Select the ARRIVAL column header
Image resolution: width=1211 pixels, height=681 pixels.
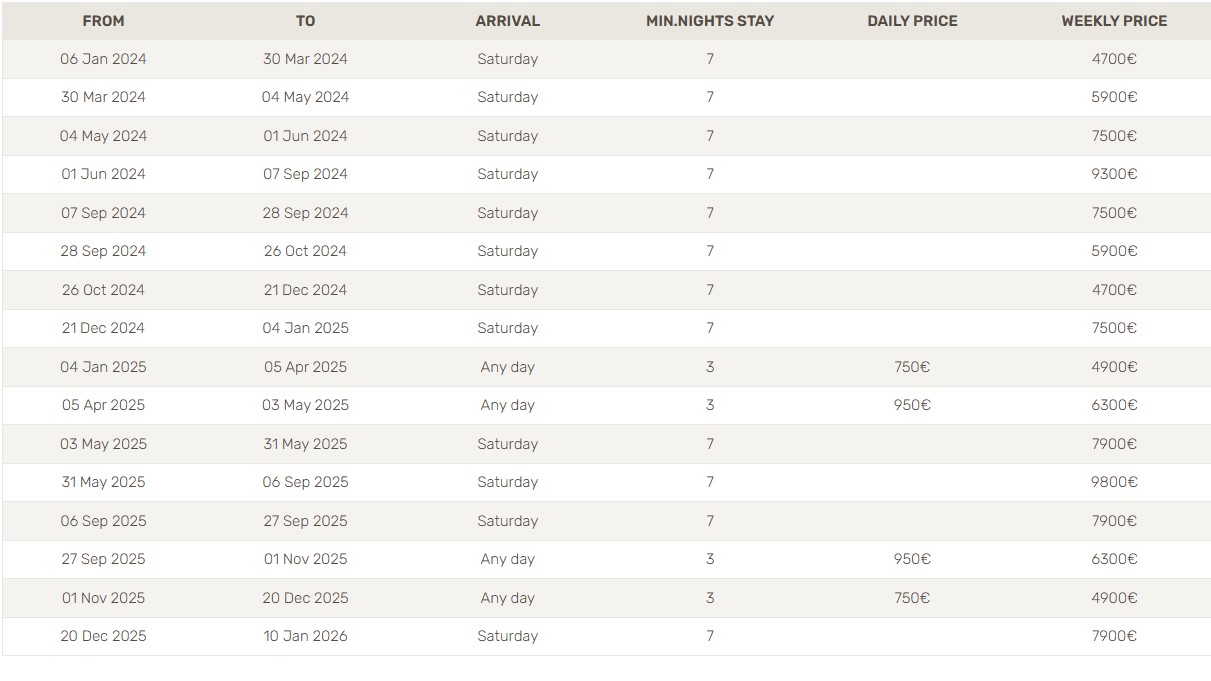(x=507, y=21)
